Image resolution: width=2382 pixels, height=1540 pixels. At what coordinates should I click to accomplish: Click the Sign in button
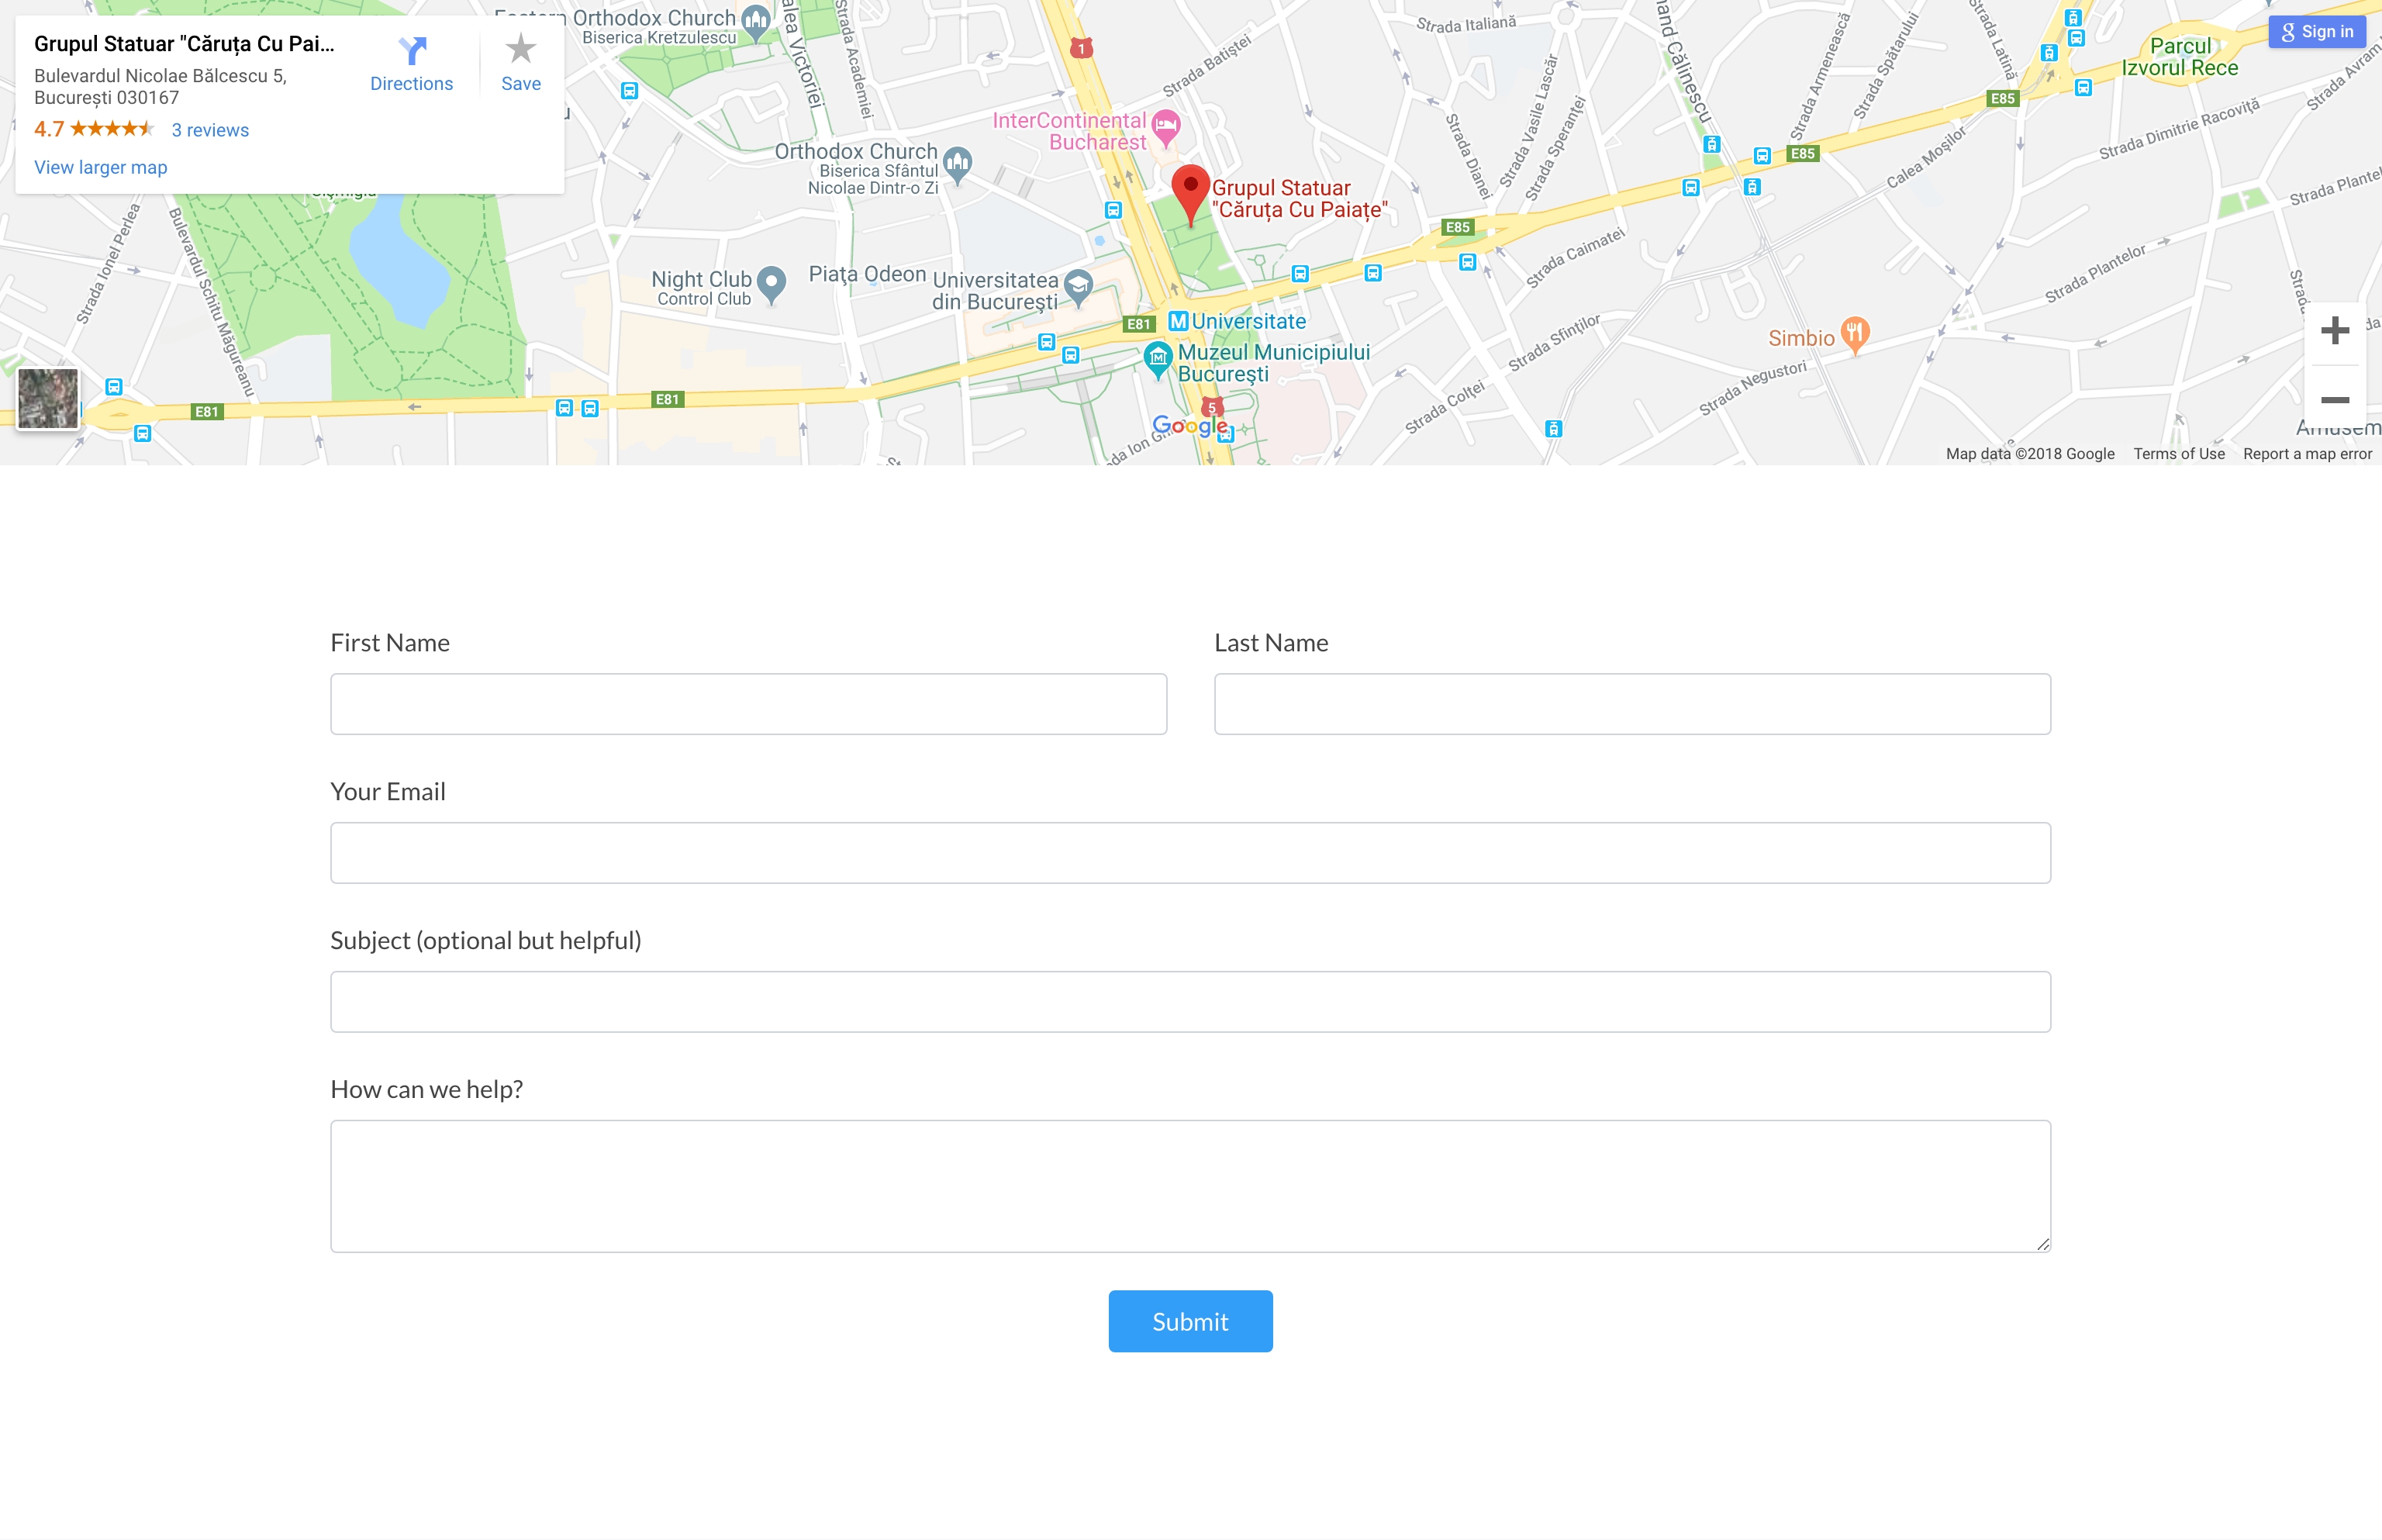pyautogui.click(x=2316, y=32)
